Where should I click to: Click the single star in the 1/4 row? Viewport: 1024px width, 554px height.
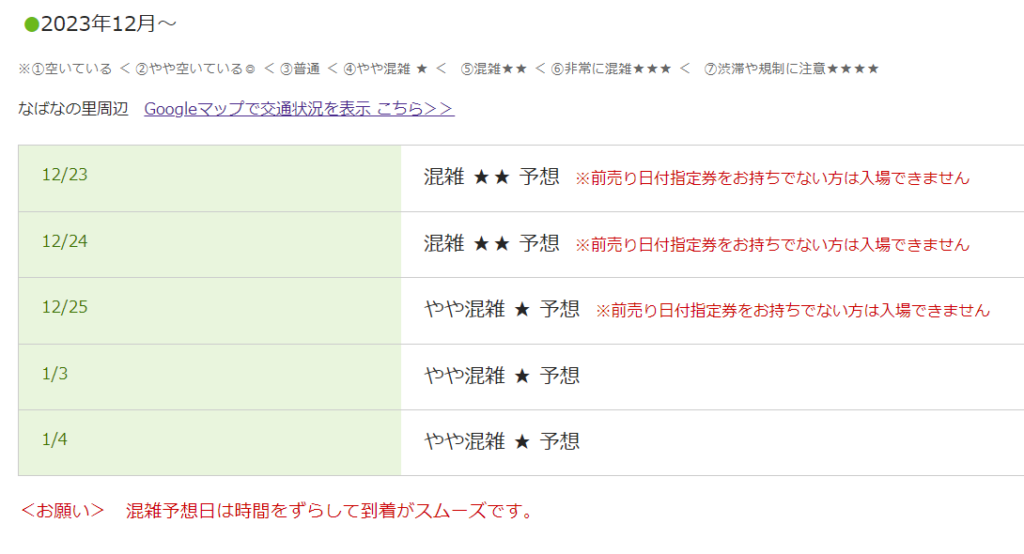coord(521,441)
